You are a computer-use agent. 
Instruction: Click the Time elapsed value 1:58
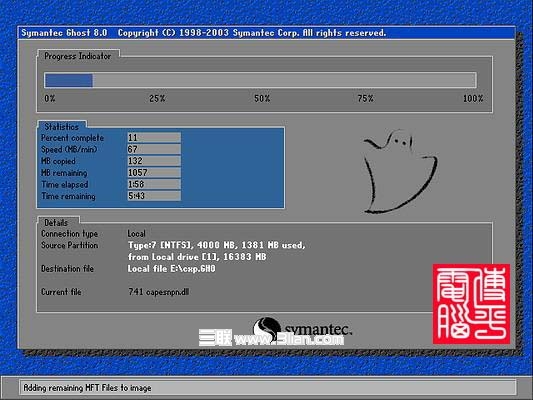[154, 184]
